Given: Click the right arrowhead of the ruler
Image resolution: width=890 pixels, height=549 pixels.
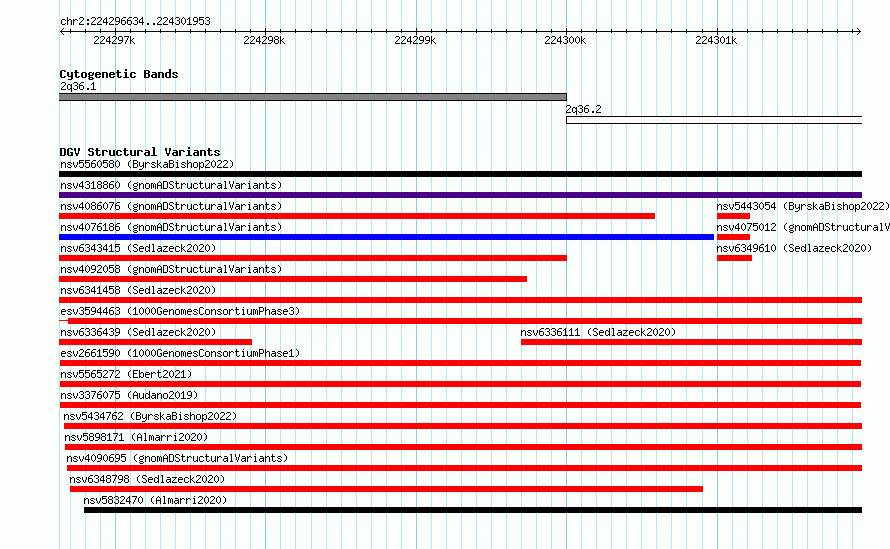Looking at the screenshot, I should [858, 31].
